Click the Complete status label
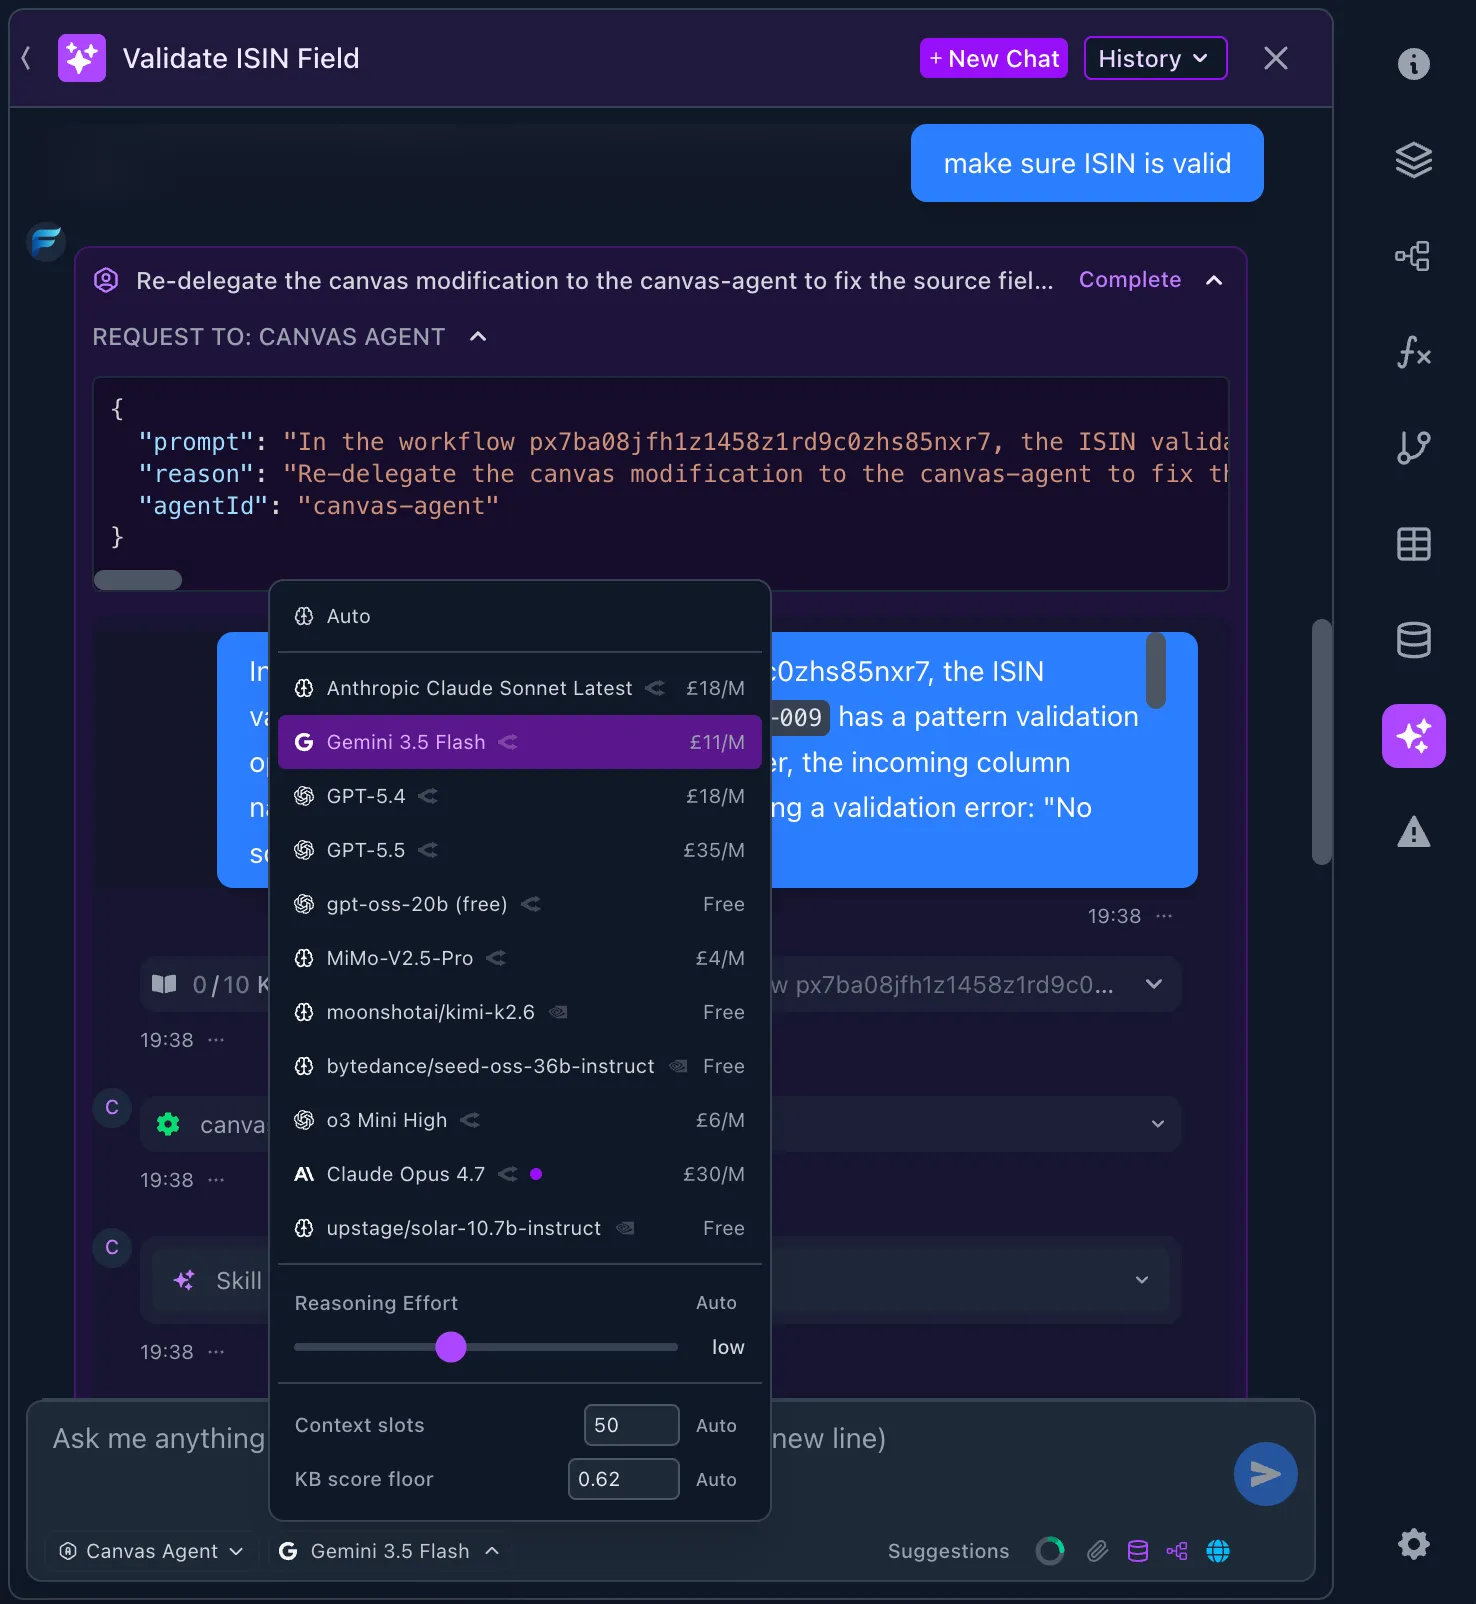This screenshot has height=1604, width=1476. pyautogui.click(x=1130, y=280)
